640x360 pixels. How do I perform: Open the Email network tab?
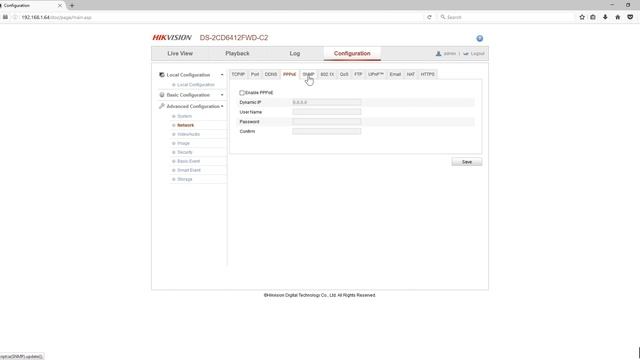[395, 74]
